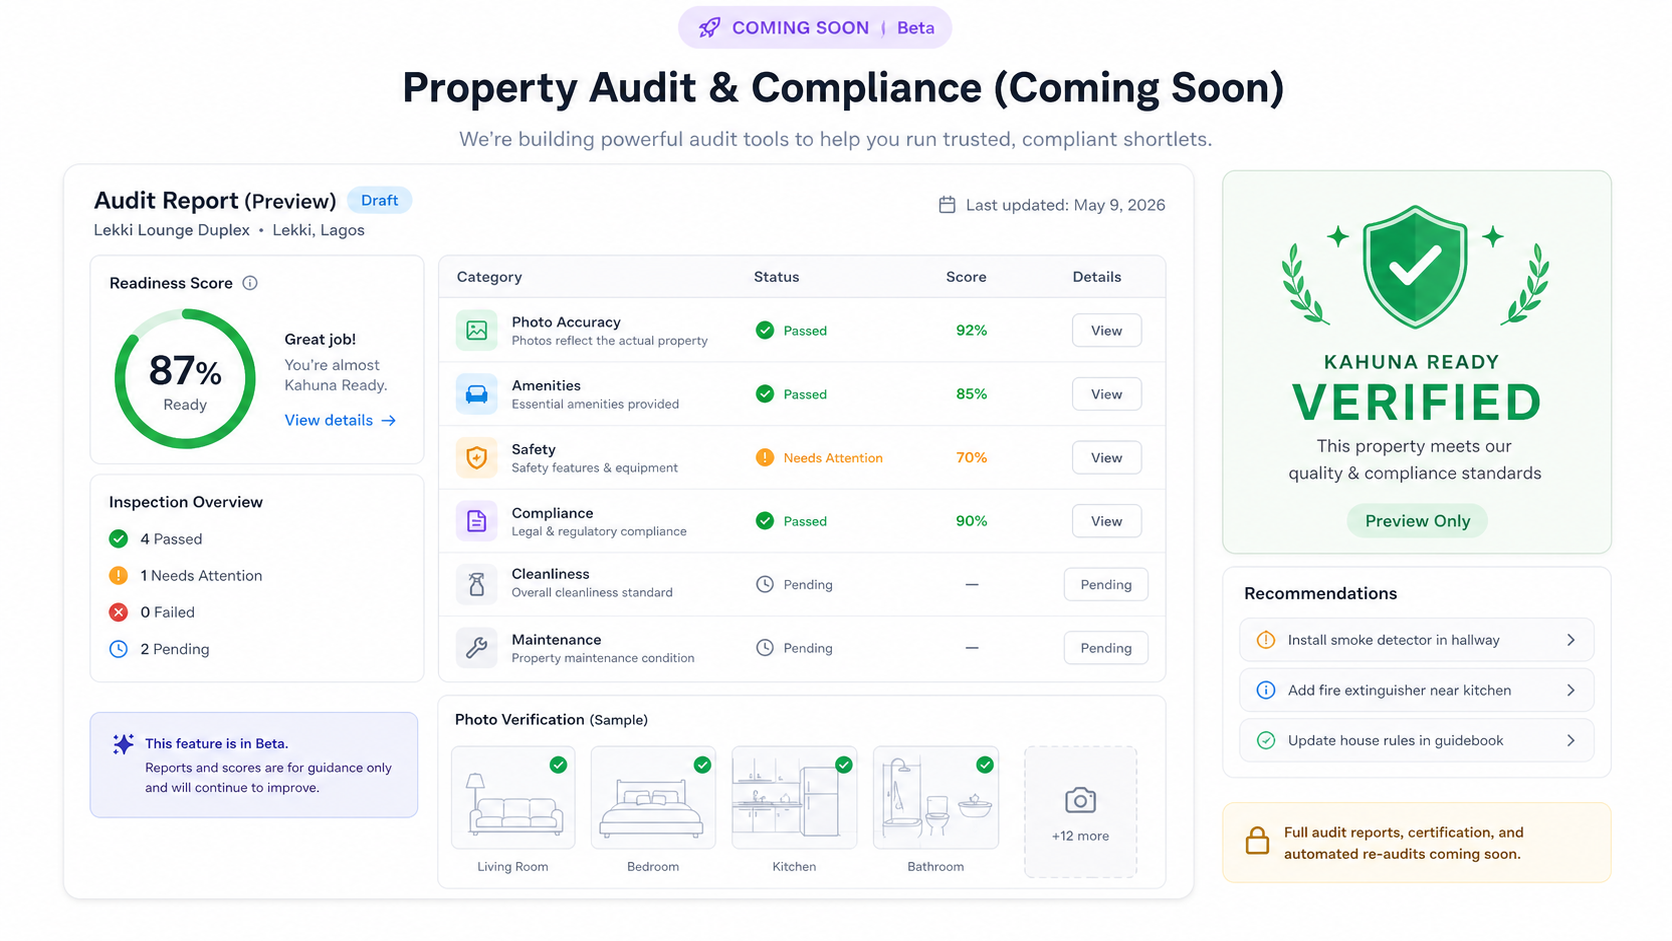Click the Cleanliness spray bottle icon

click(477, 585)
